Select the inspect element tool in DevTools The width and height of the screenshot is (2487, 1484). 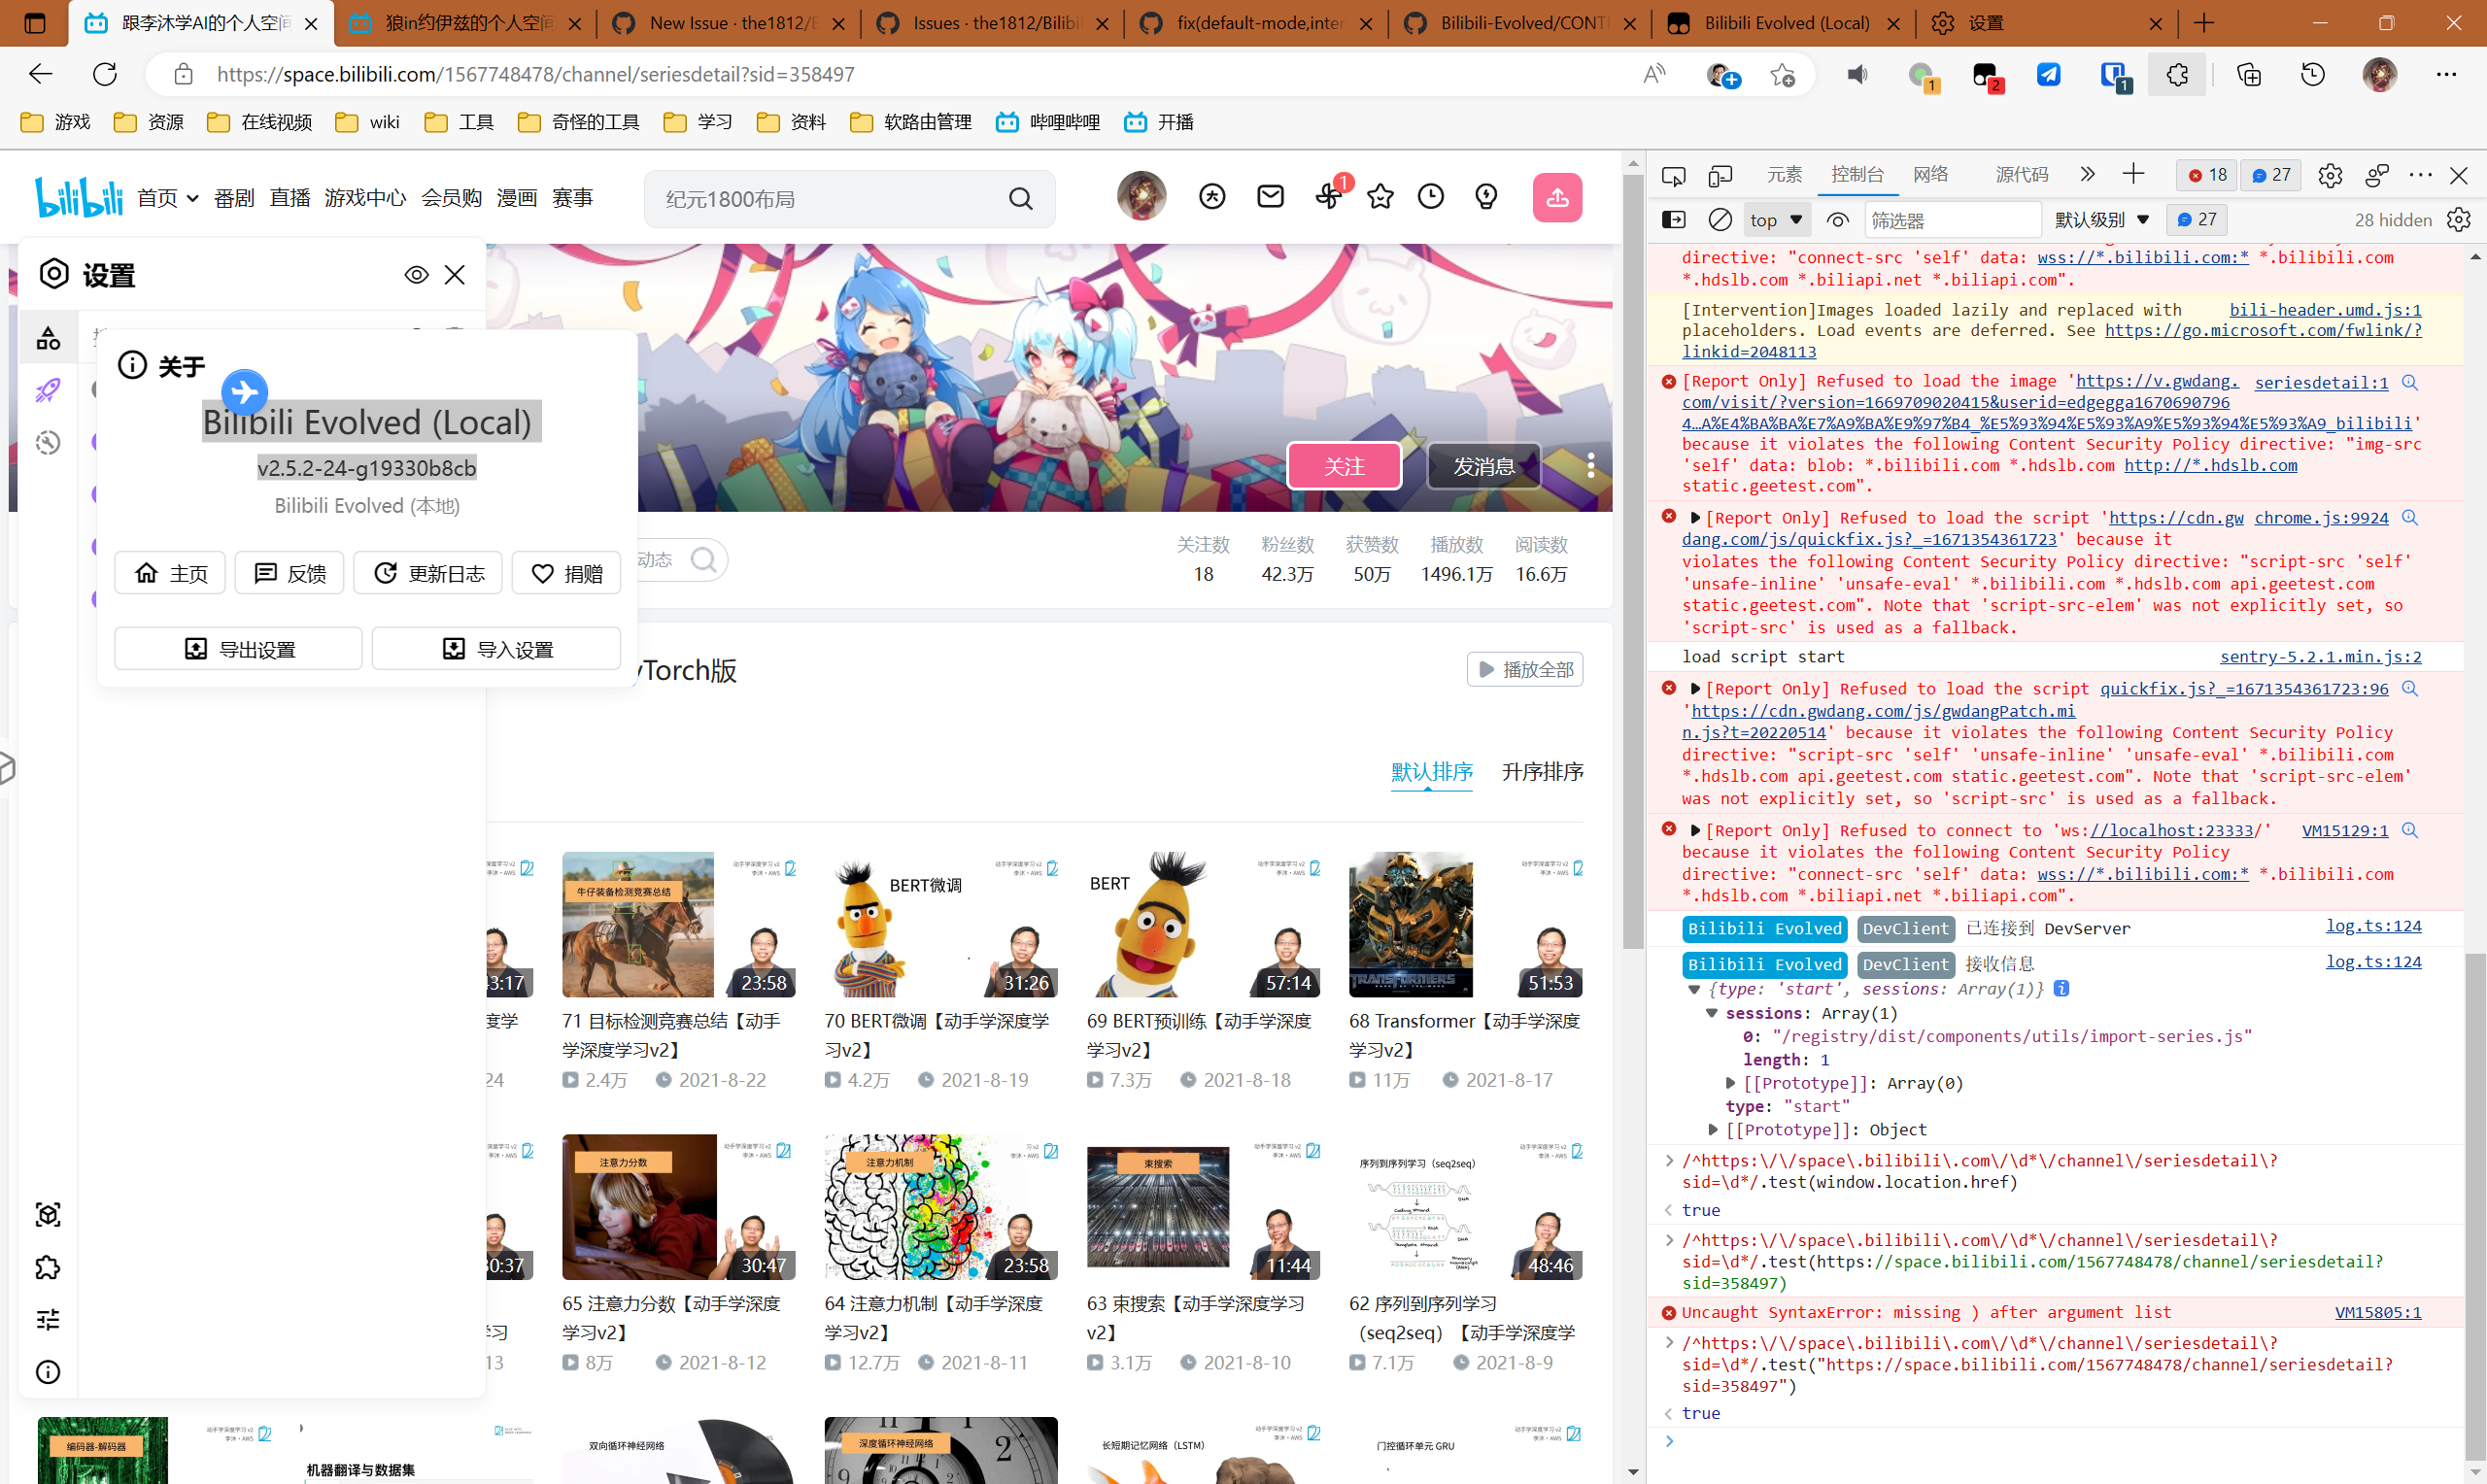point(1673,174)
